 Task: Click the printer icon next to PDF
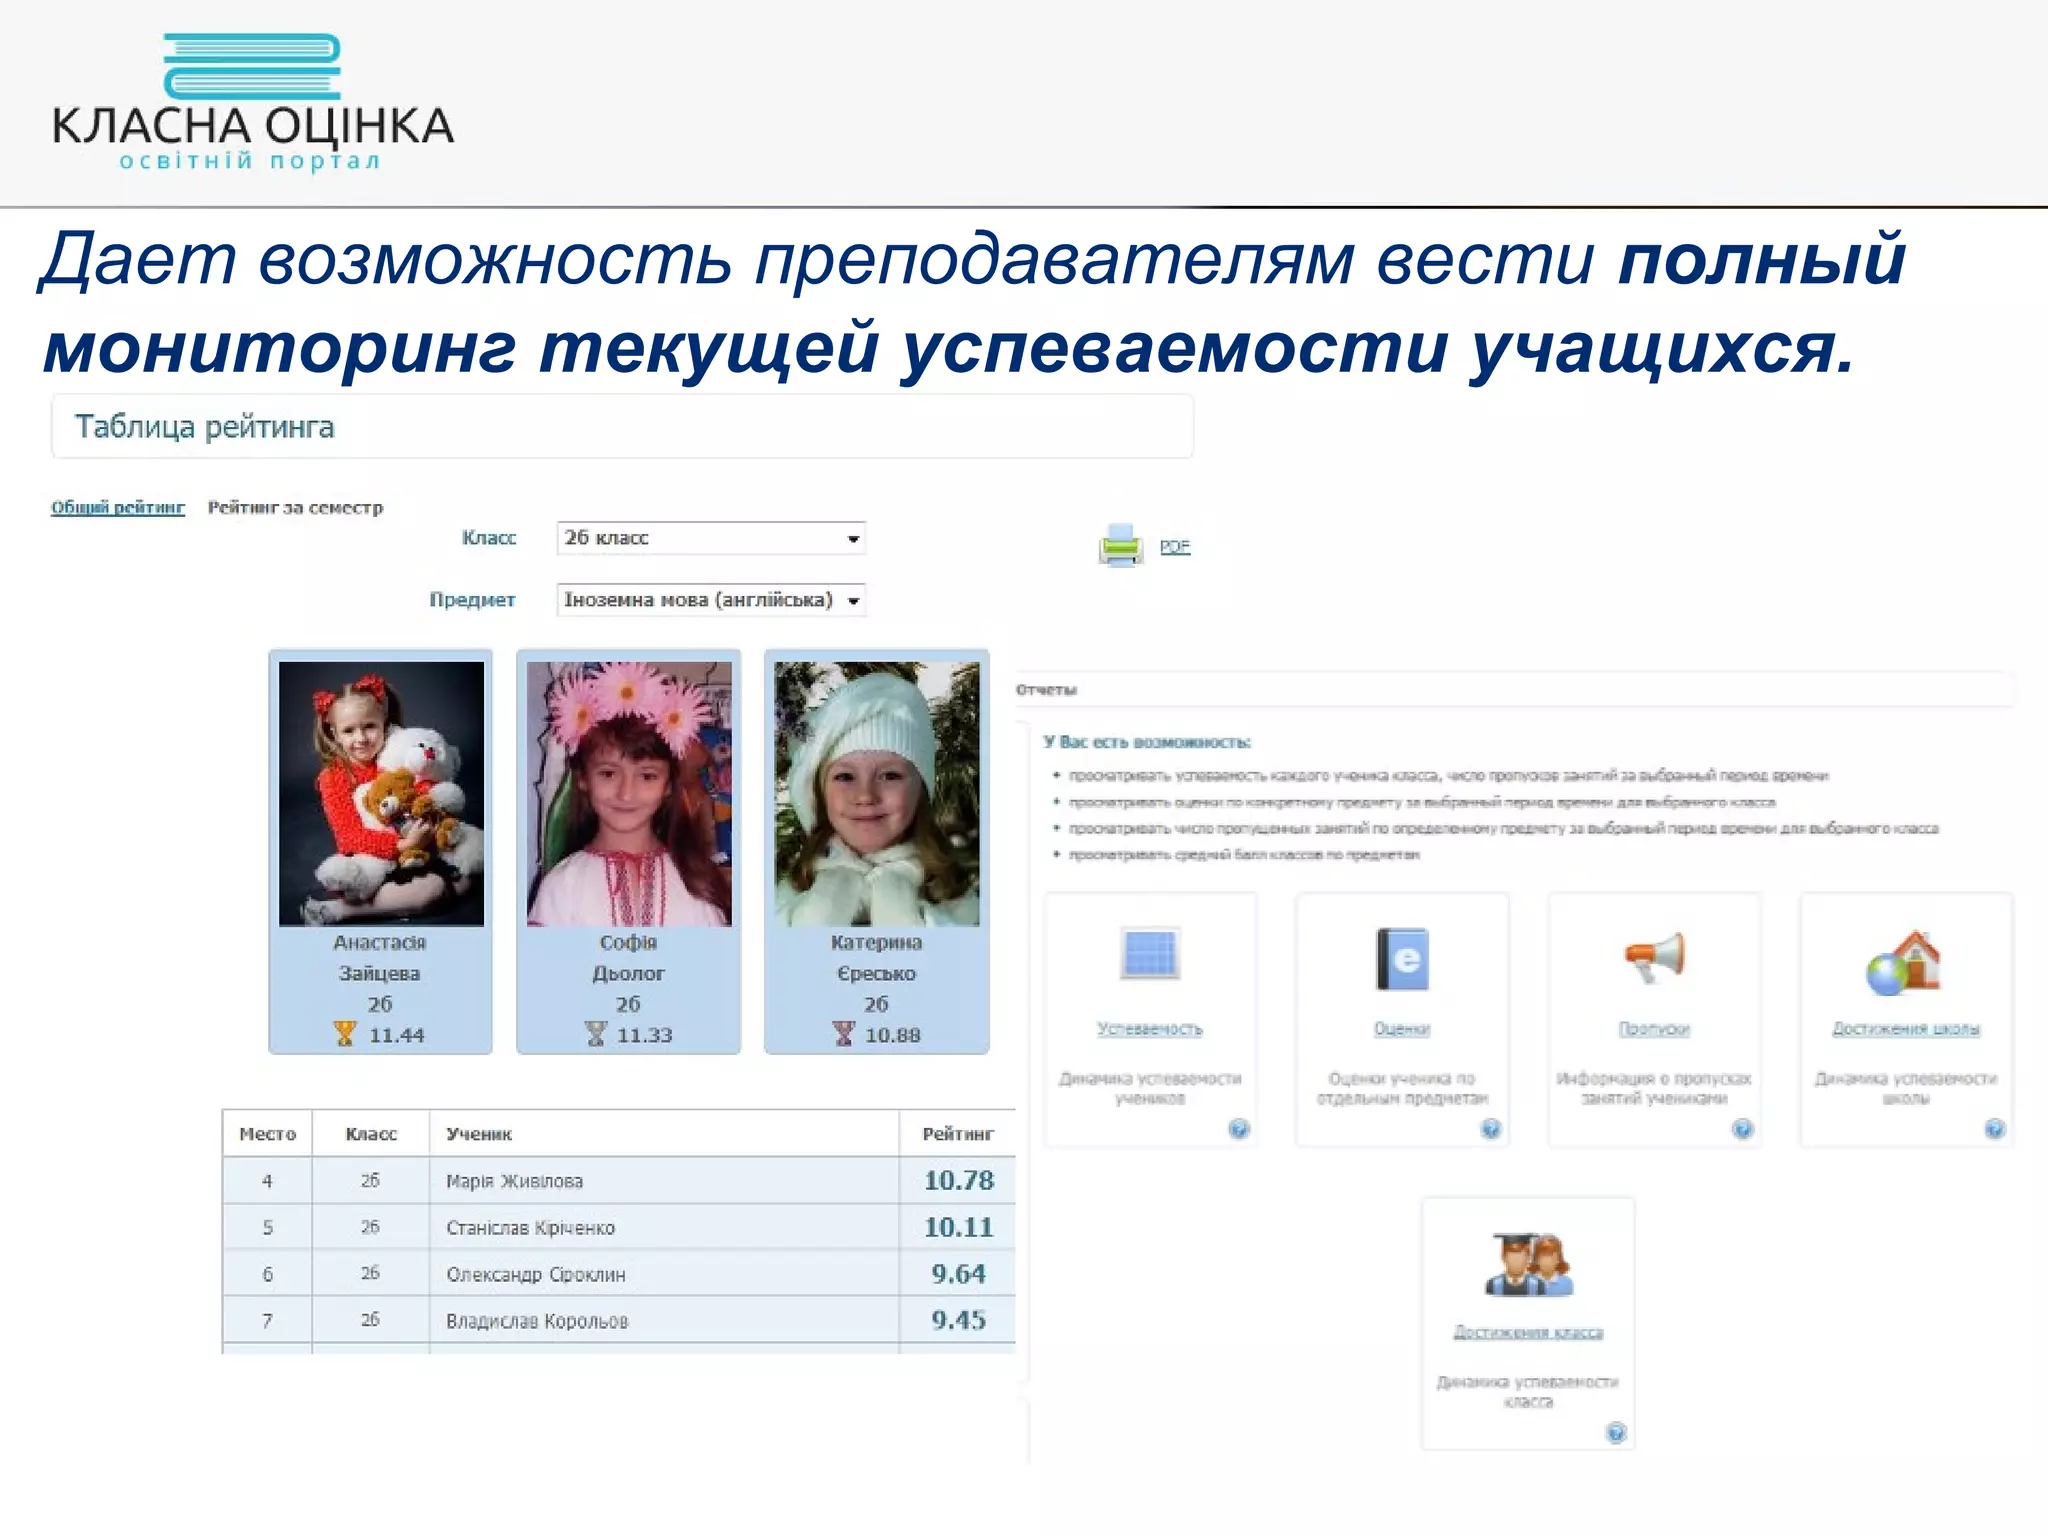tap(1121, 544)
